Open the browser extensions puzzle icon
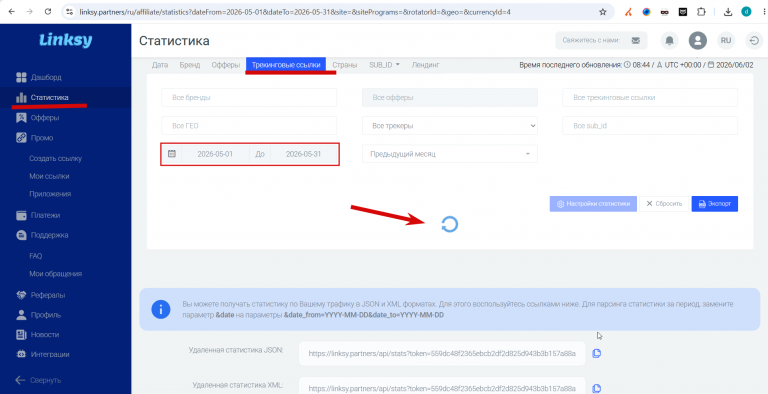The width and height of the screenshot is (768, 394). click(701, 12)
